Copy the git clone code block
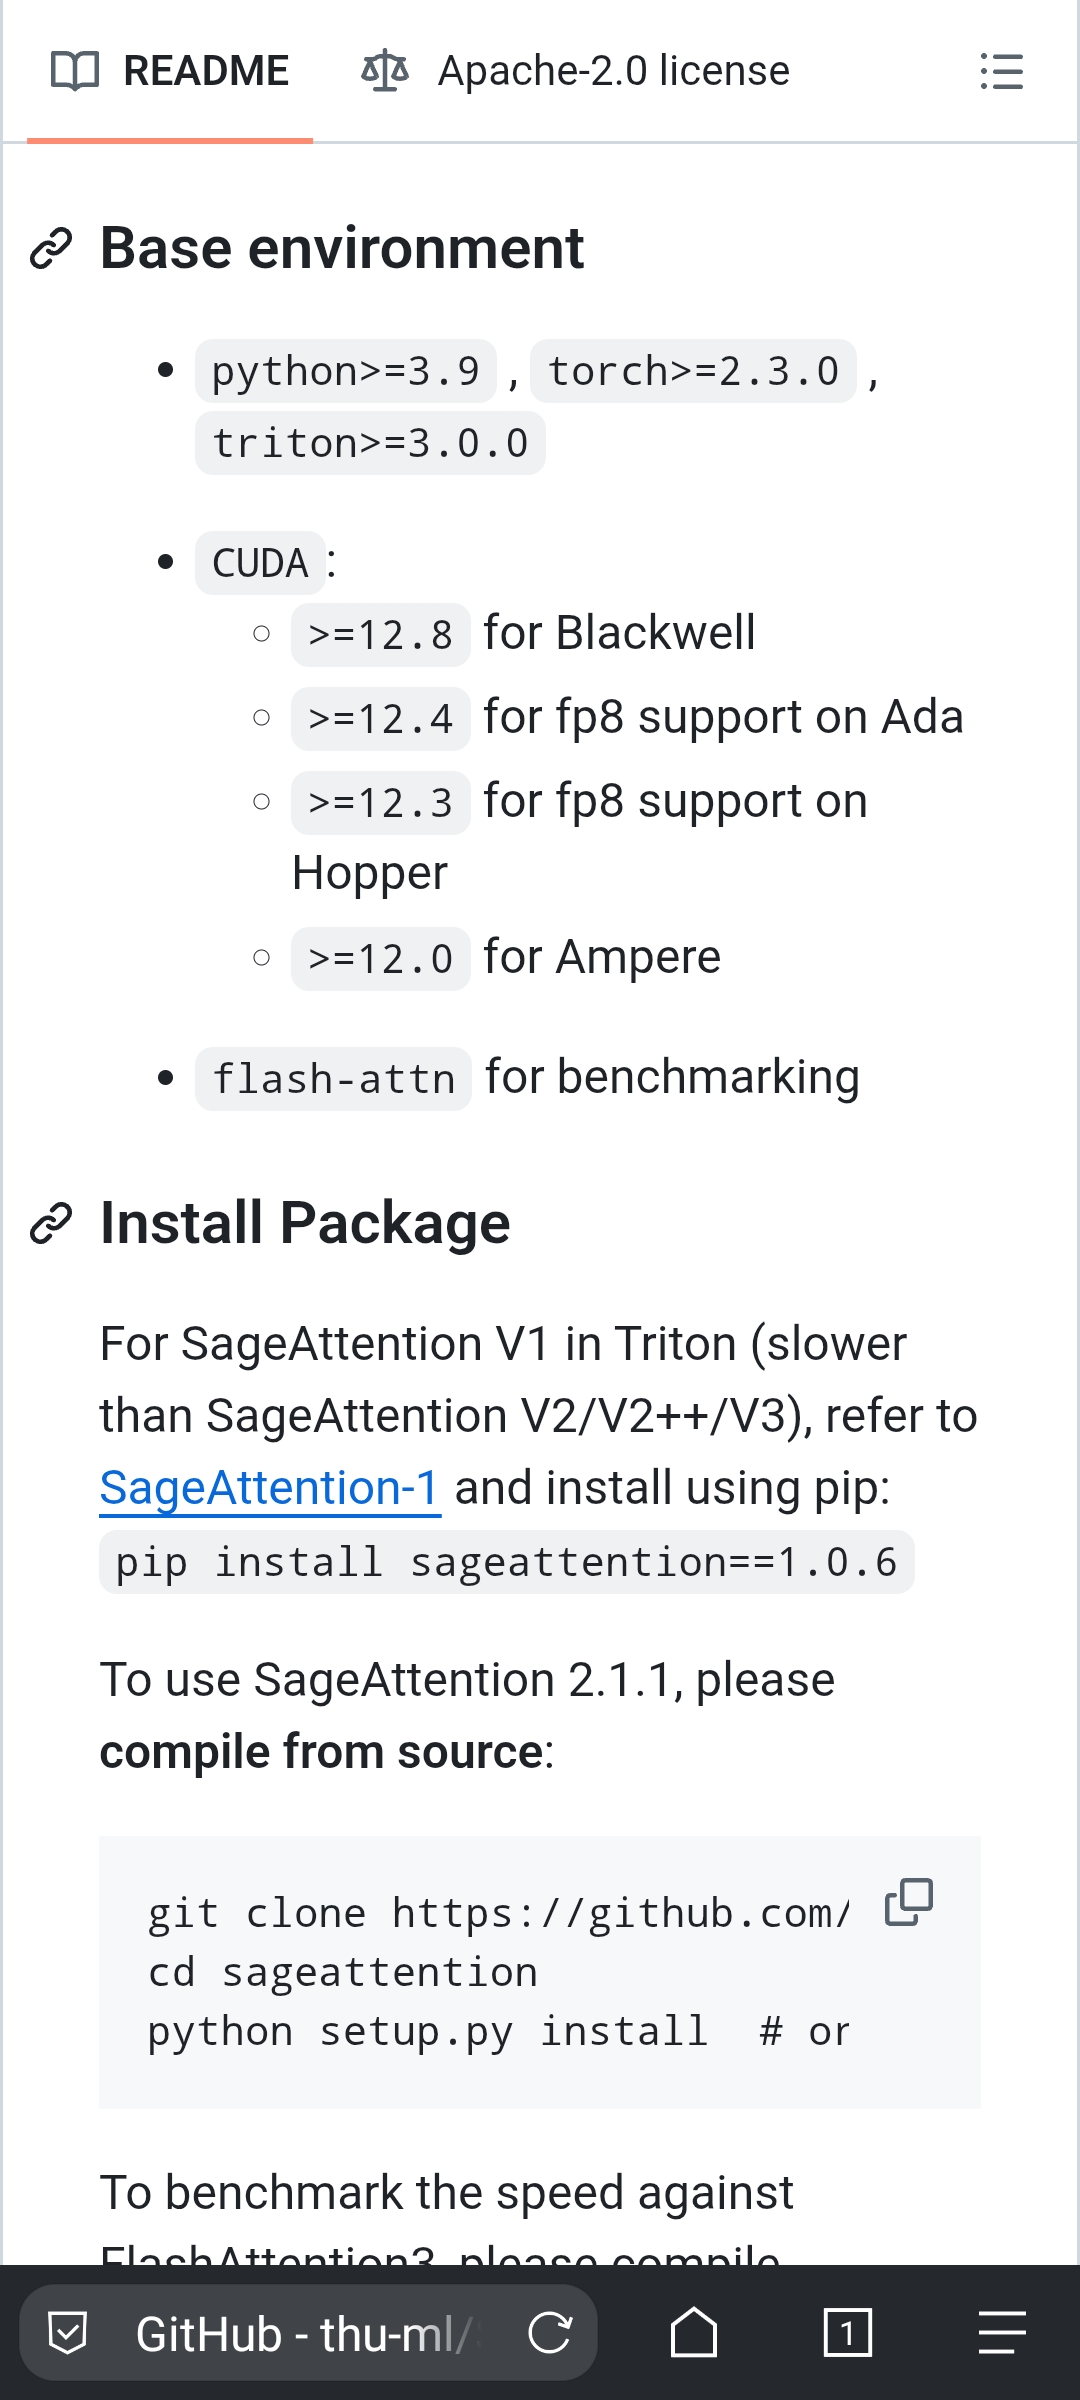This screenshot has height=2400, width=1080. click(x=908, y=1902)
